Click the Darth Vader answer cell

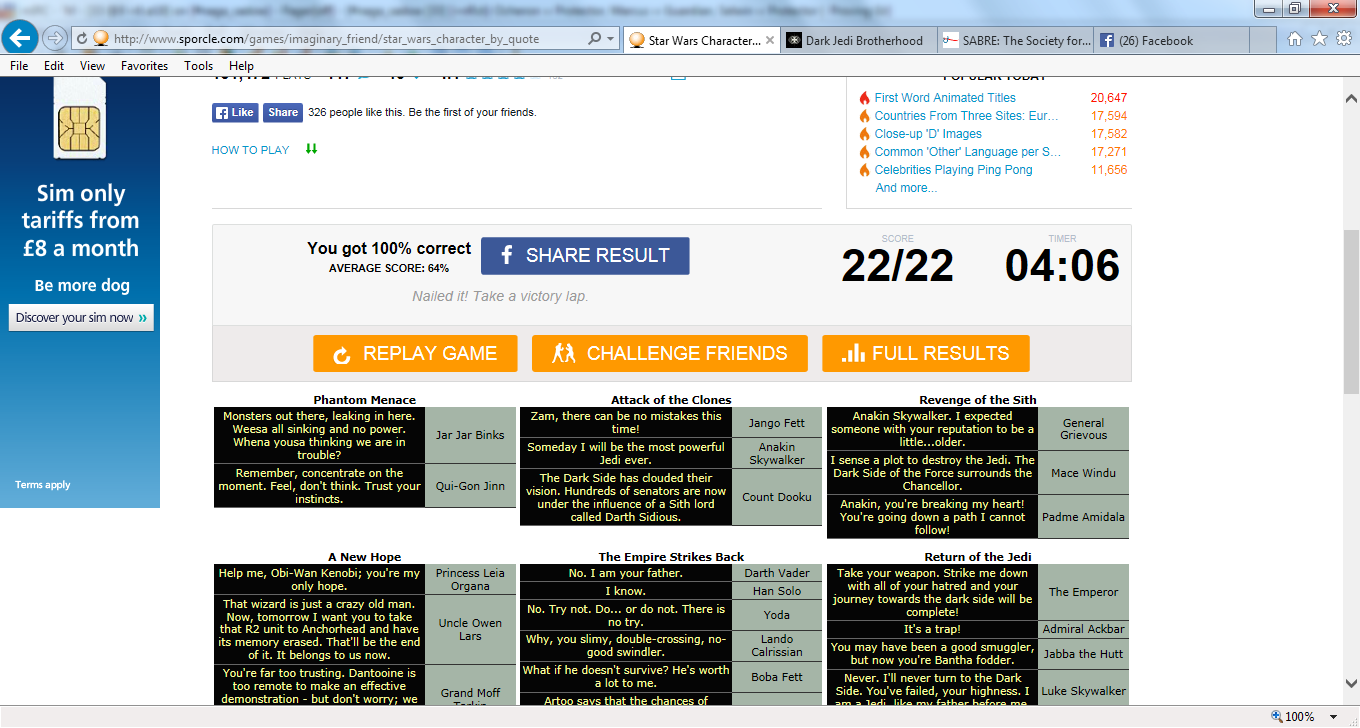(777, 573)
